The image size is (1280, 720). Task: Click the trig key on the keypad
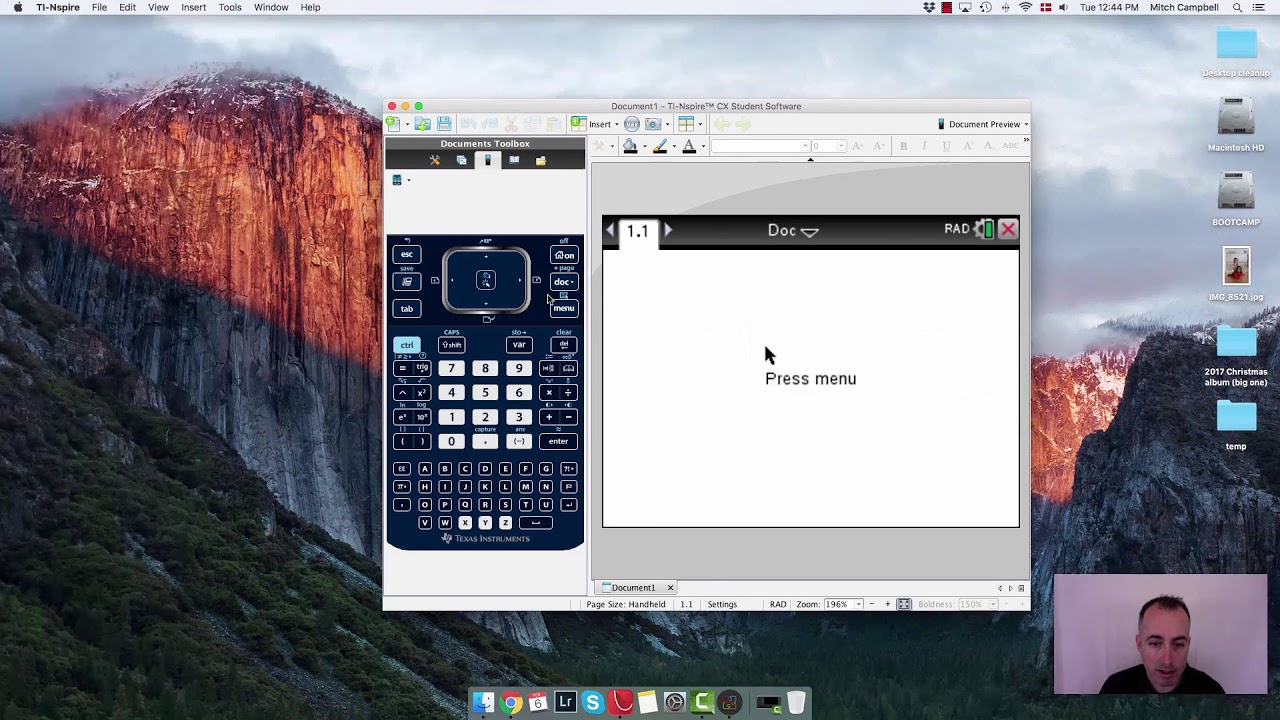[422, 369]
